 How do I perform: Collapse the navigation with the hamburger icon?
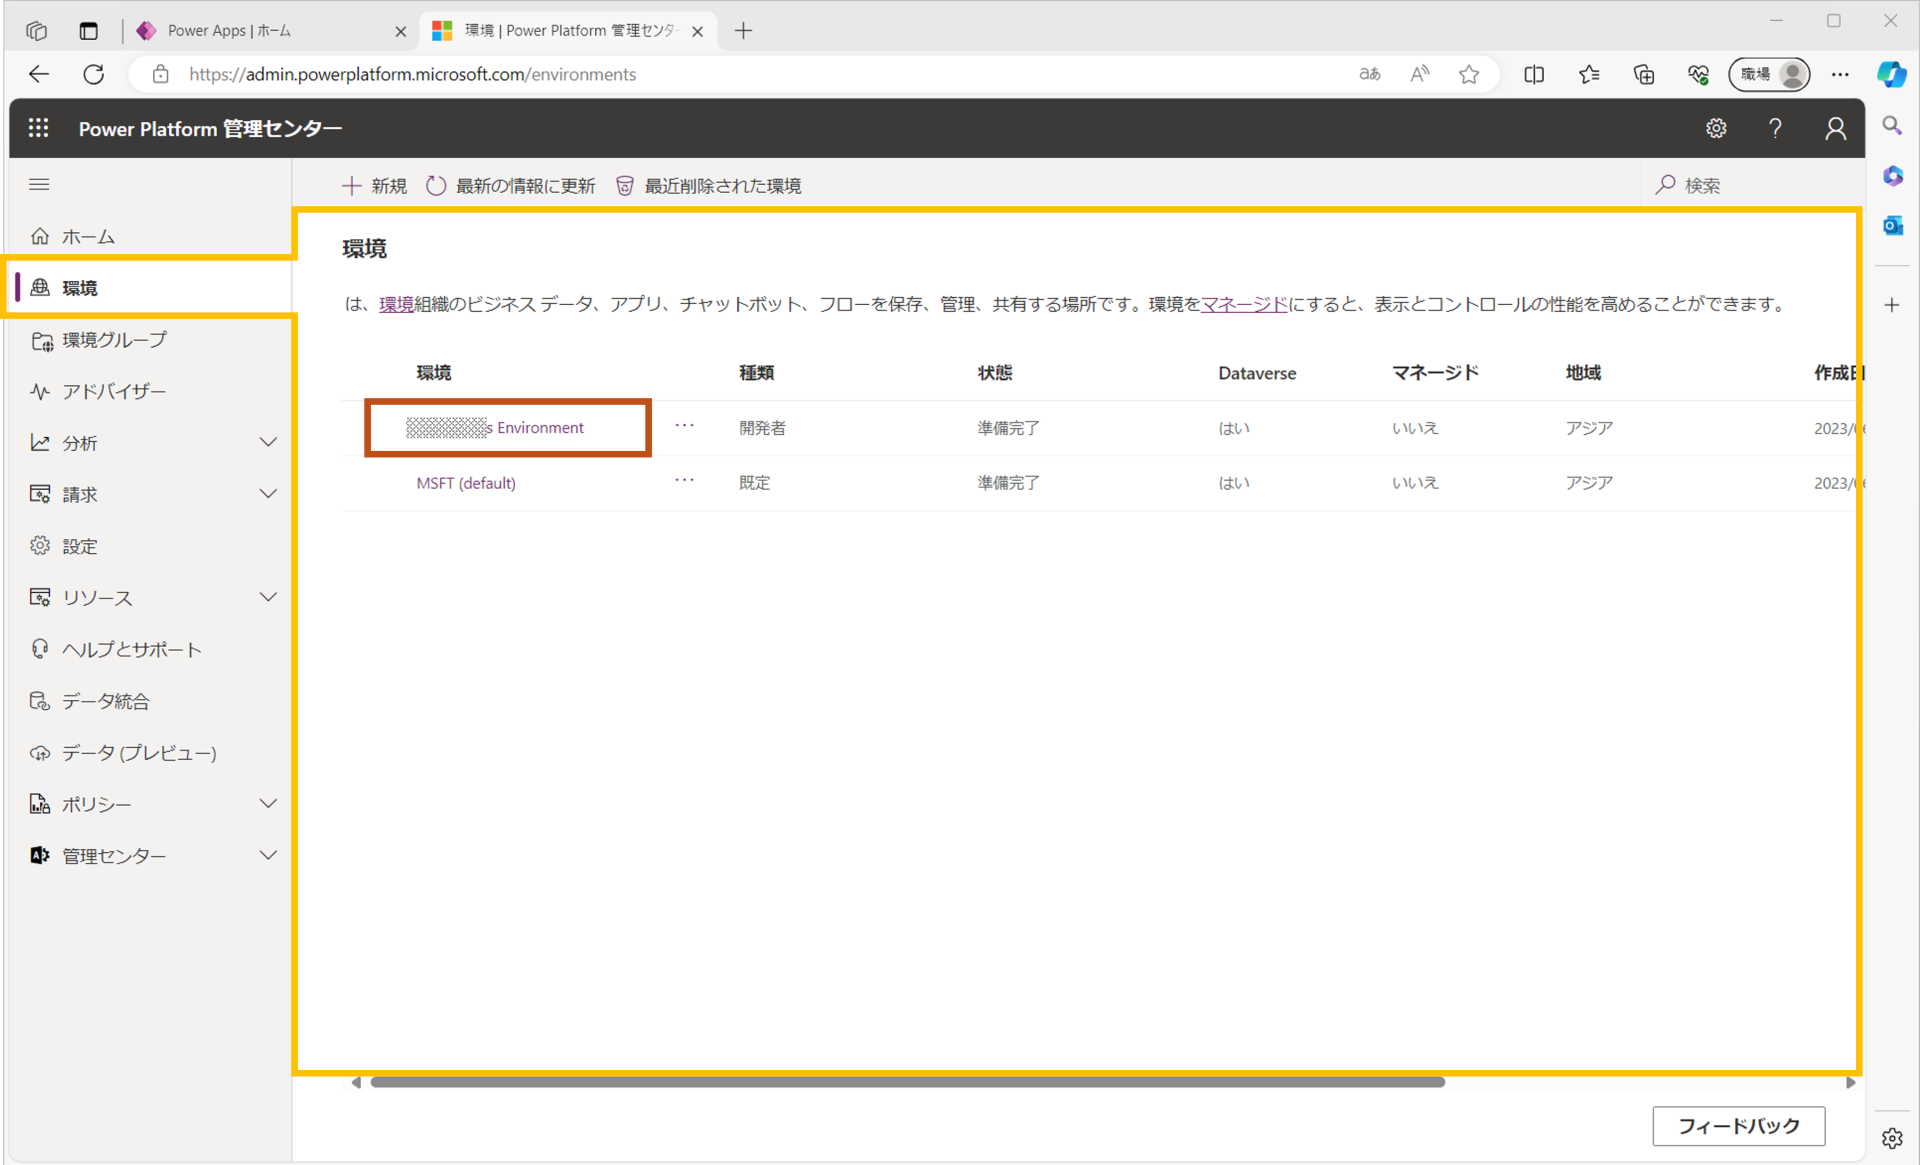(x=39, y=184)
